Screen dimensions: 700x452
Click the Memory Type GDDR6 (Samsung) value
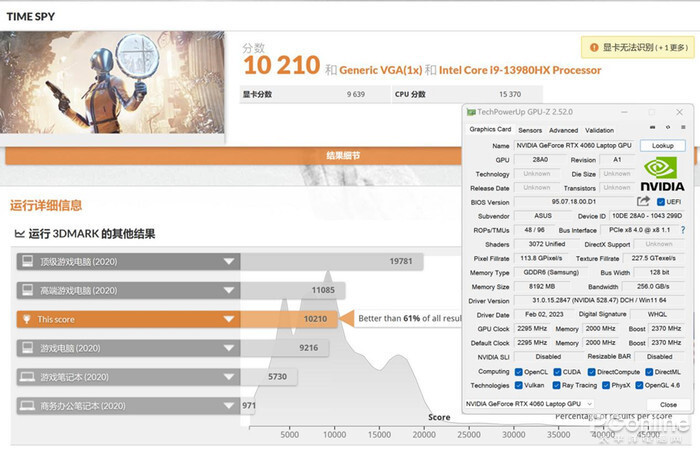pyautogui.click(x=551, y=272)
